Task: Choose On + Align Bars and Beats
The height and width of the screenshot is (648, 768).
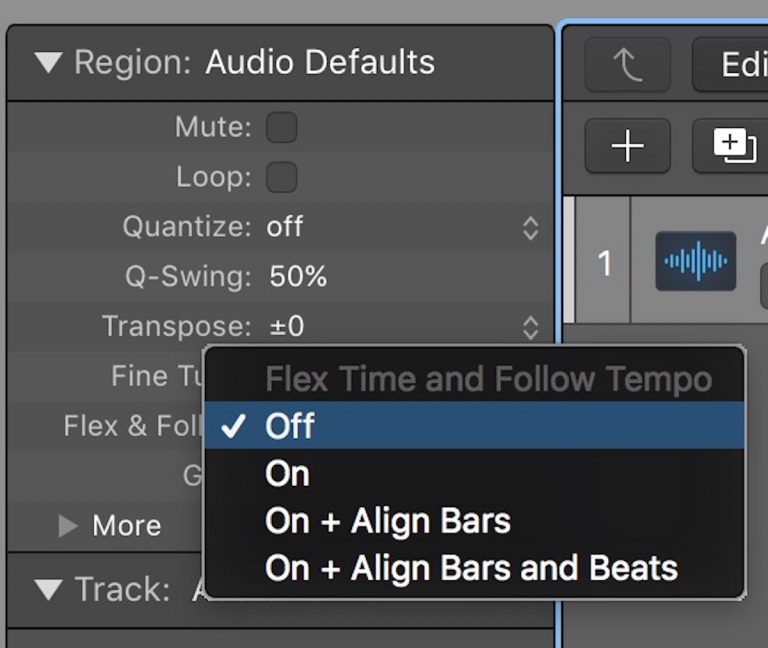Action: click(x=470, y=568)
